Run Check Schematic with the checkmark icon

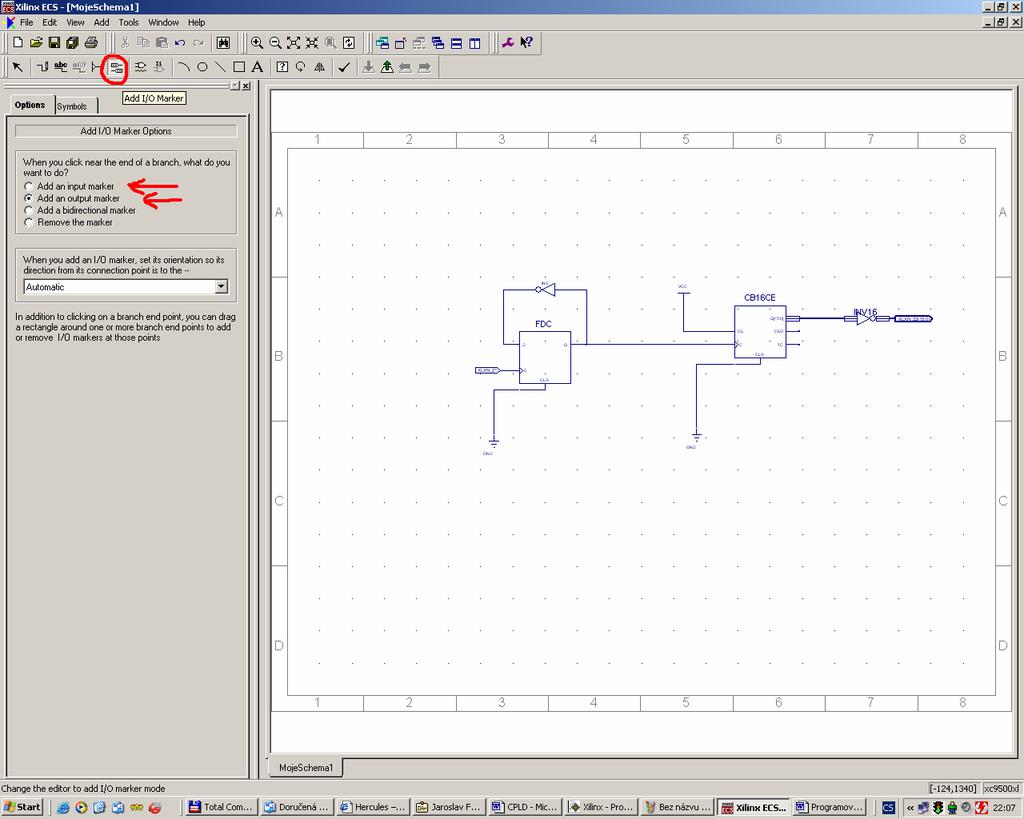point(344,67)
